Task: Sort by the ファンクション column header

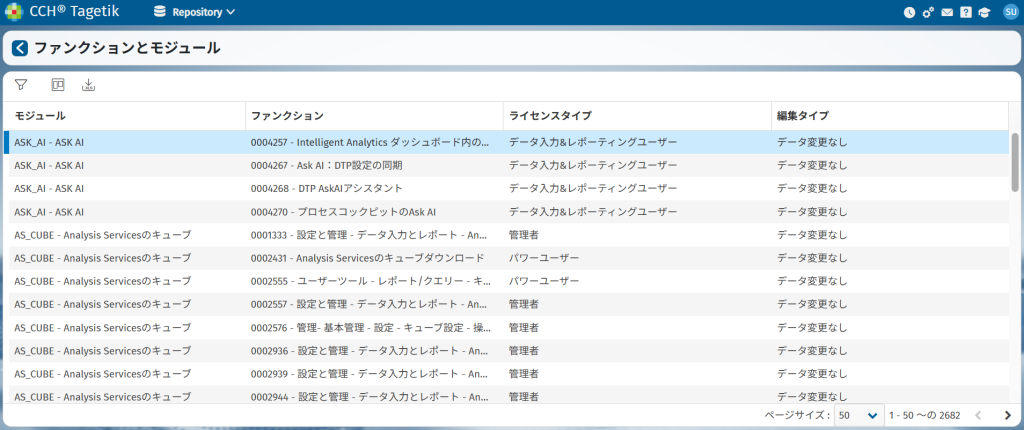Action: pos(287,116)
